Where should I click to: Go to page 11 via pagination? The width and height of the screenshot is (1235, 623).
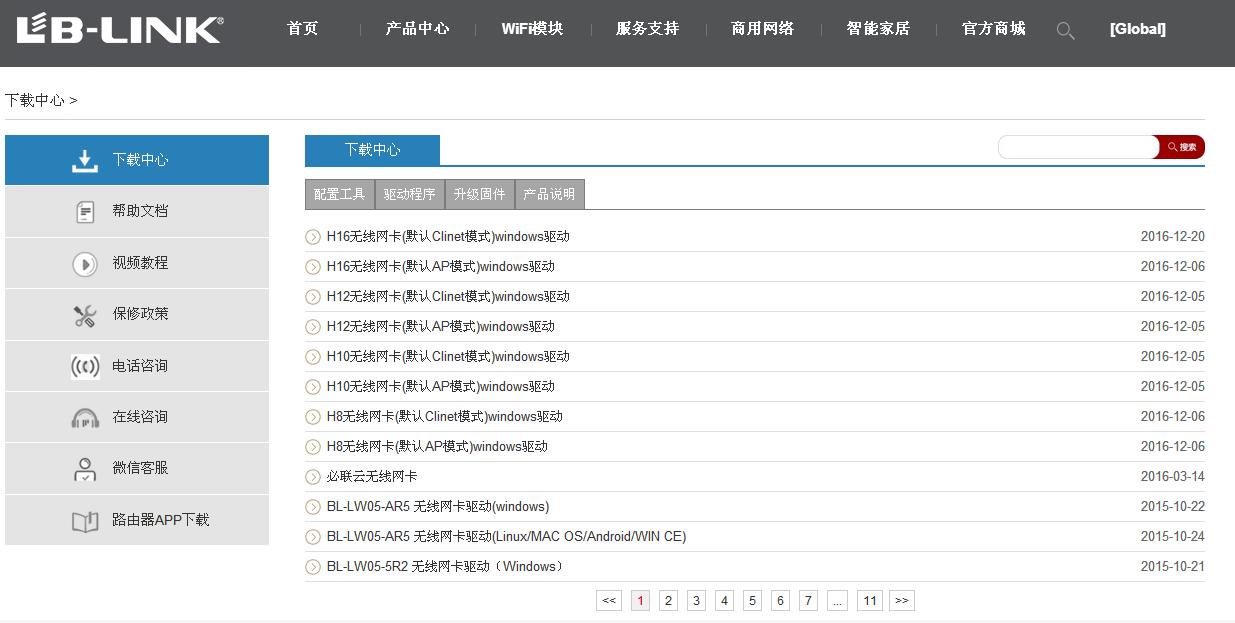[x=870, y=600]
